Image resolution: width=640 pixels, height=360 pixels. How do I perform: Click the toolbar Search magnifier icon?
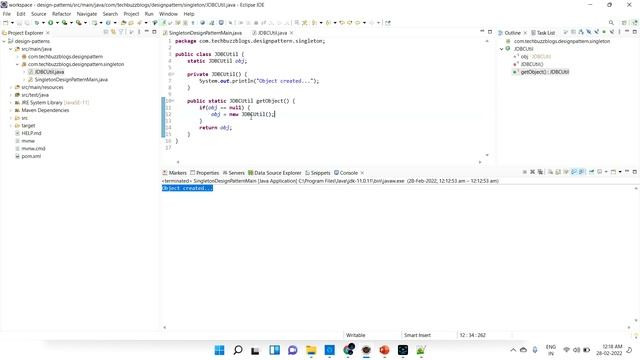click(611, 23)
